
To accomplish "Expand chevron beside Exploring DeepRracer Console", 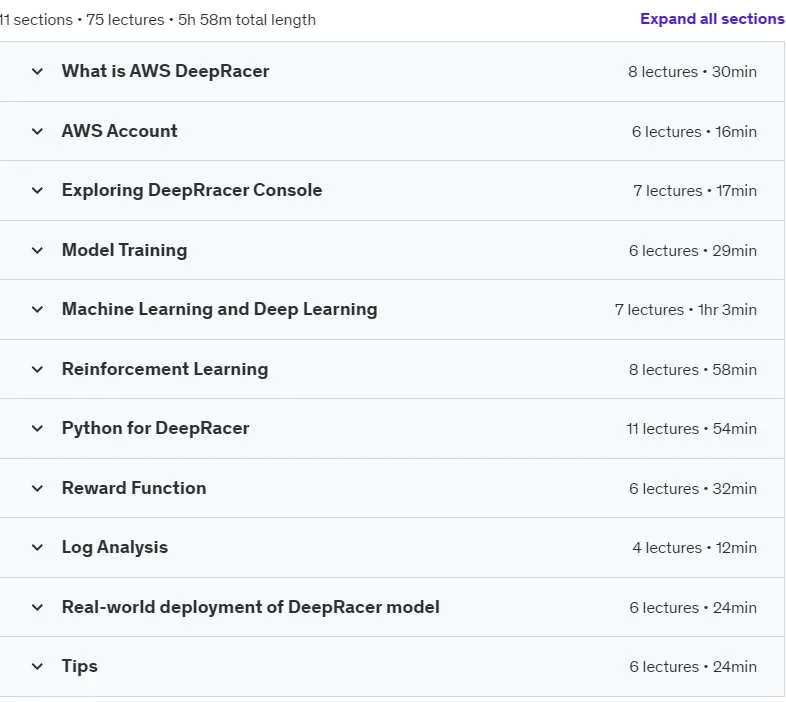I will click(x=37, y=191).
